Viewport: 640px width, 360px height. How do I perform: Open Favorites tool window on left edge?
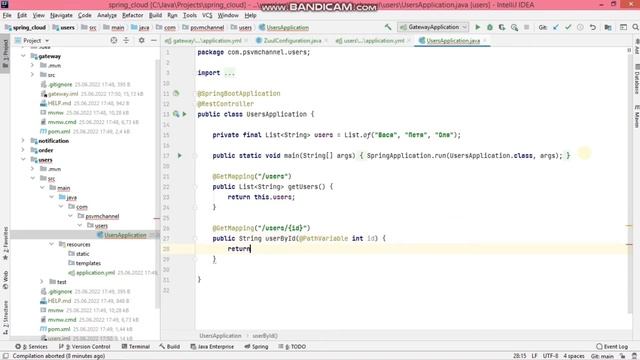[x=5, y=243]
